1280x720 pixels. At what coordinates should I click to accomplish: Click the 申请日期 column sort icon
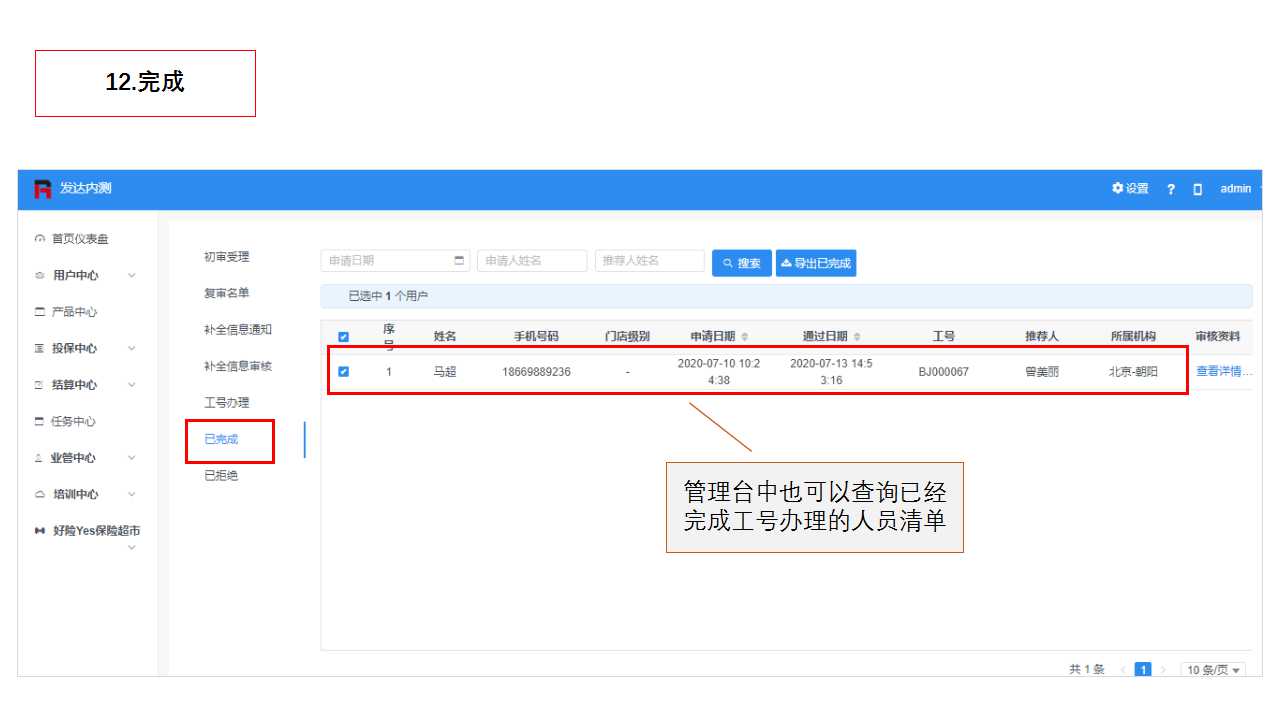point(744,337)
